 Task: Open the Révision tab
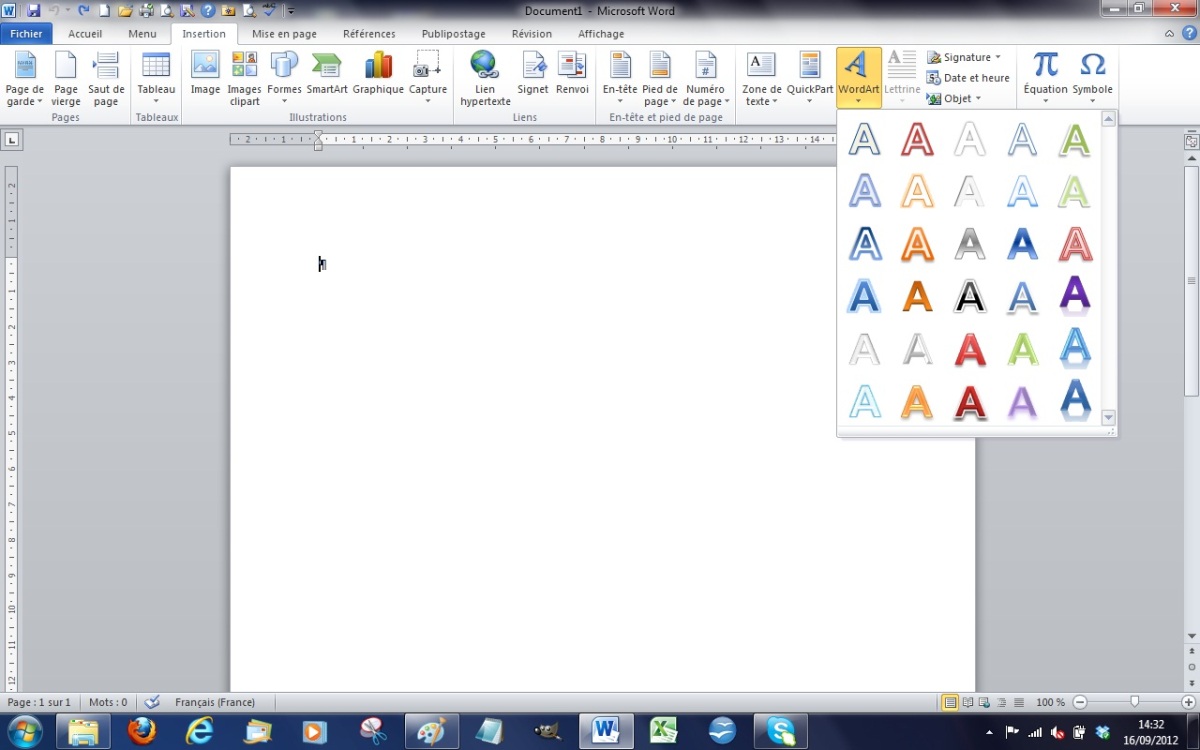532,34
